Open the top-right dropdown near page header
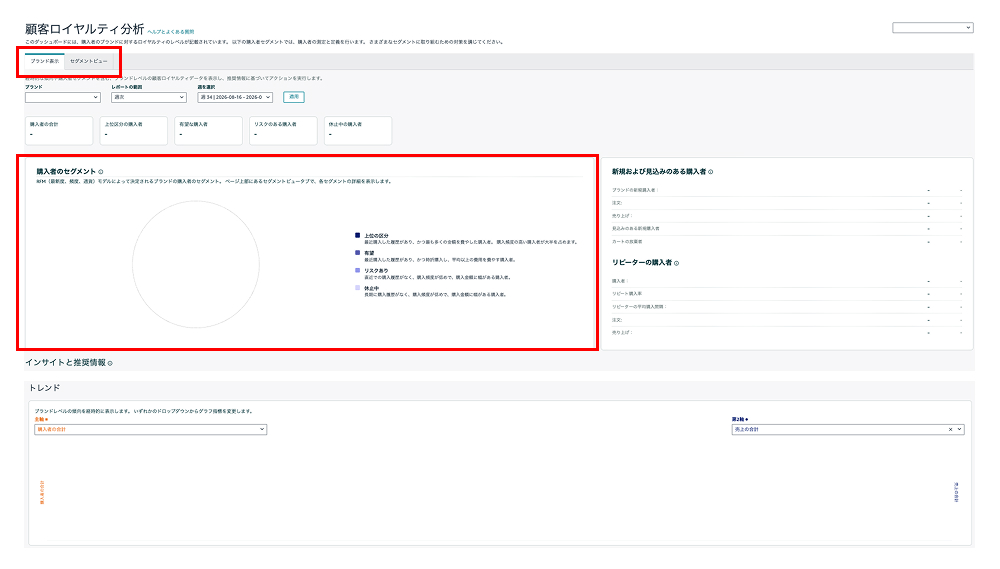This screenshot has height=569, width=1000. pyautogui.click(x=932, y=27)
